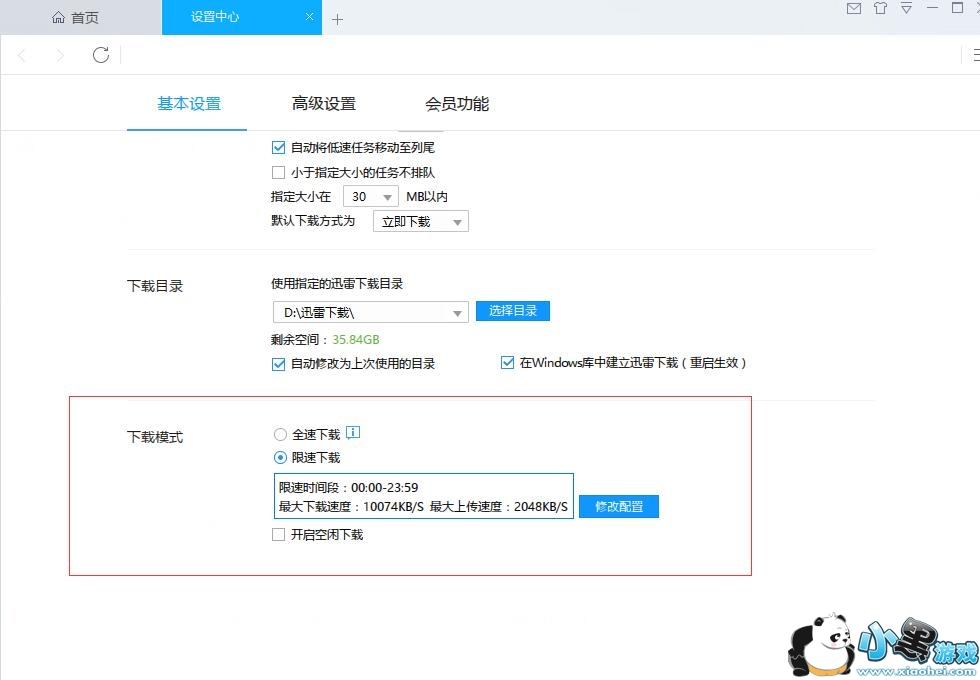
Task: Uncheck 自动将低速任务移动至列尾
Action: [279, 148]
